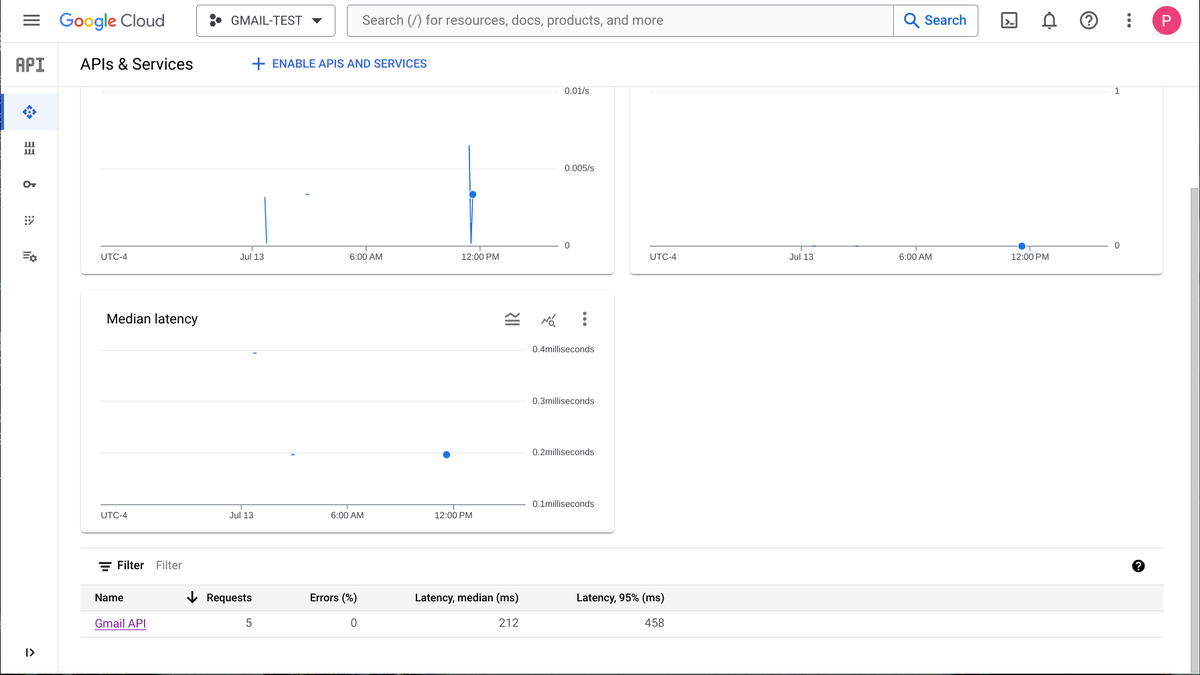
Task: Click the requests value 5
Action: click(x=249, y=623)
